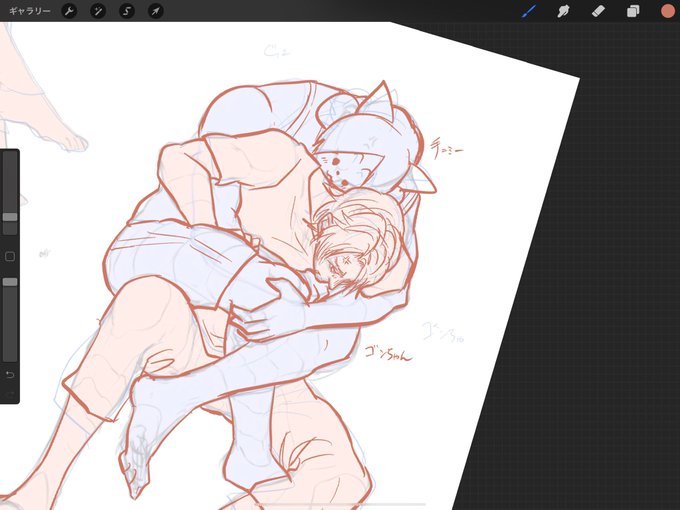Select the Brush tool
680x510 pixels.
coord(529,11)
